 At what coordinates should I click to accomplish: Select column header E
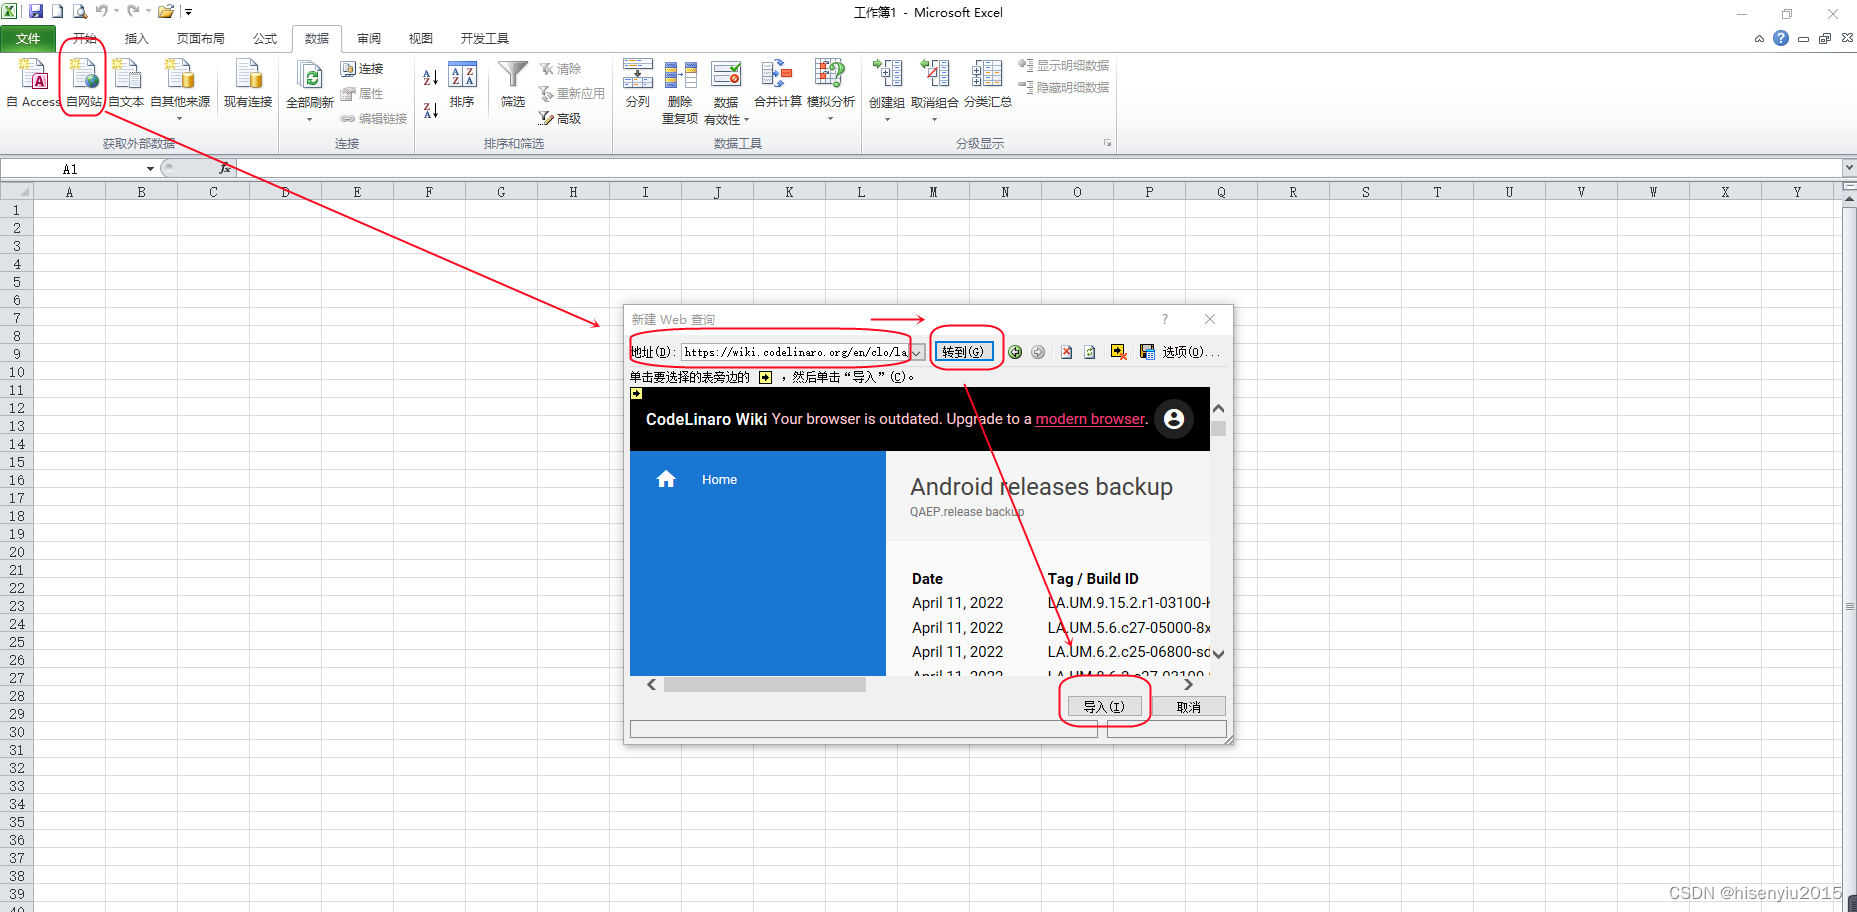click(x=357, y=192)
